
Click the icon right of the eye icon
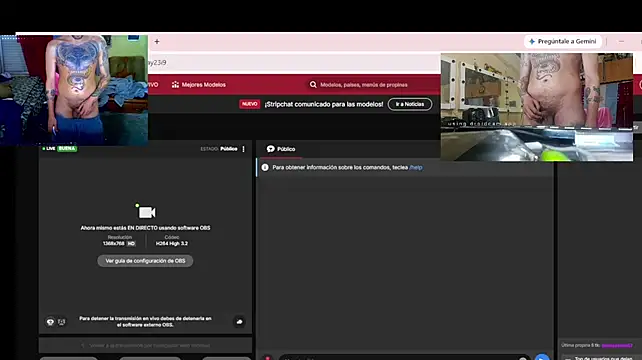click(x=61, y=322)
